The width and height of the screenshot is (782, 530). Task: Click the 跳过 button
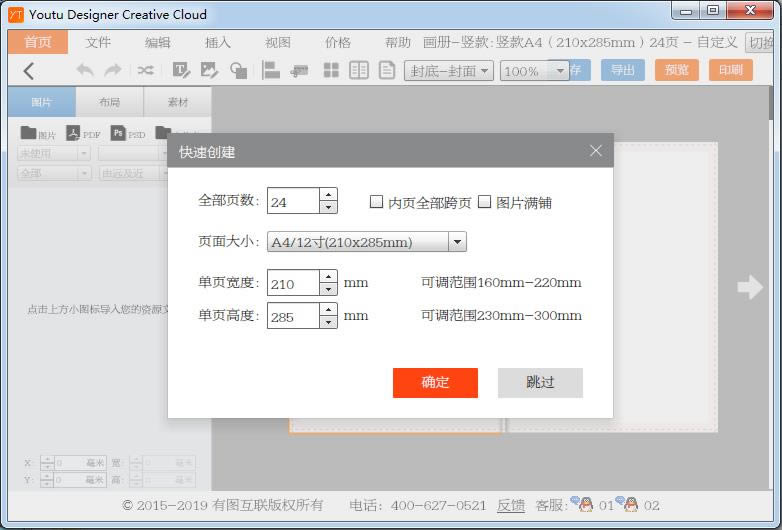540,382
